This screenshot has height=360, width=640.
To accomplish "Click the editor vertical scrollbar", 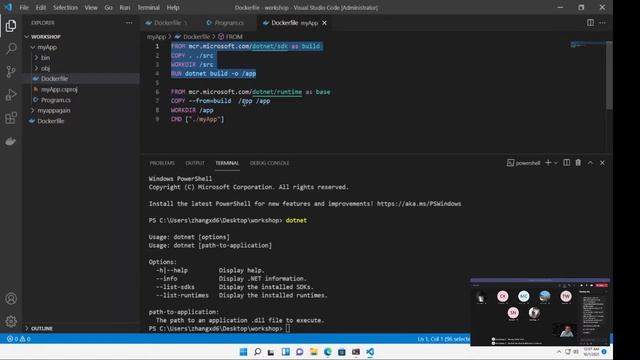I will click(609, 76).
